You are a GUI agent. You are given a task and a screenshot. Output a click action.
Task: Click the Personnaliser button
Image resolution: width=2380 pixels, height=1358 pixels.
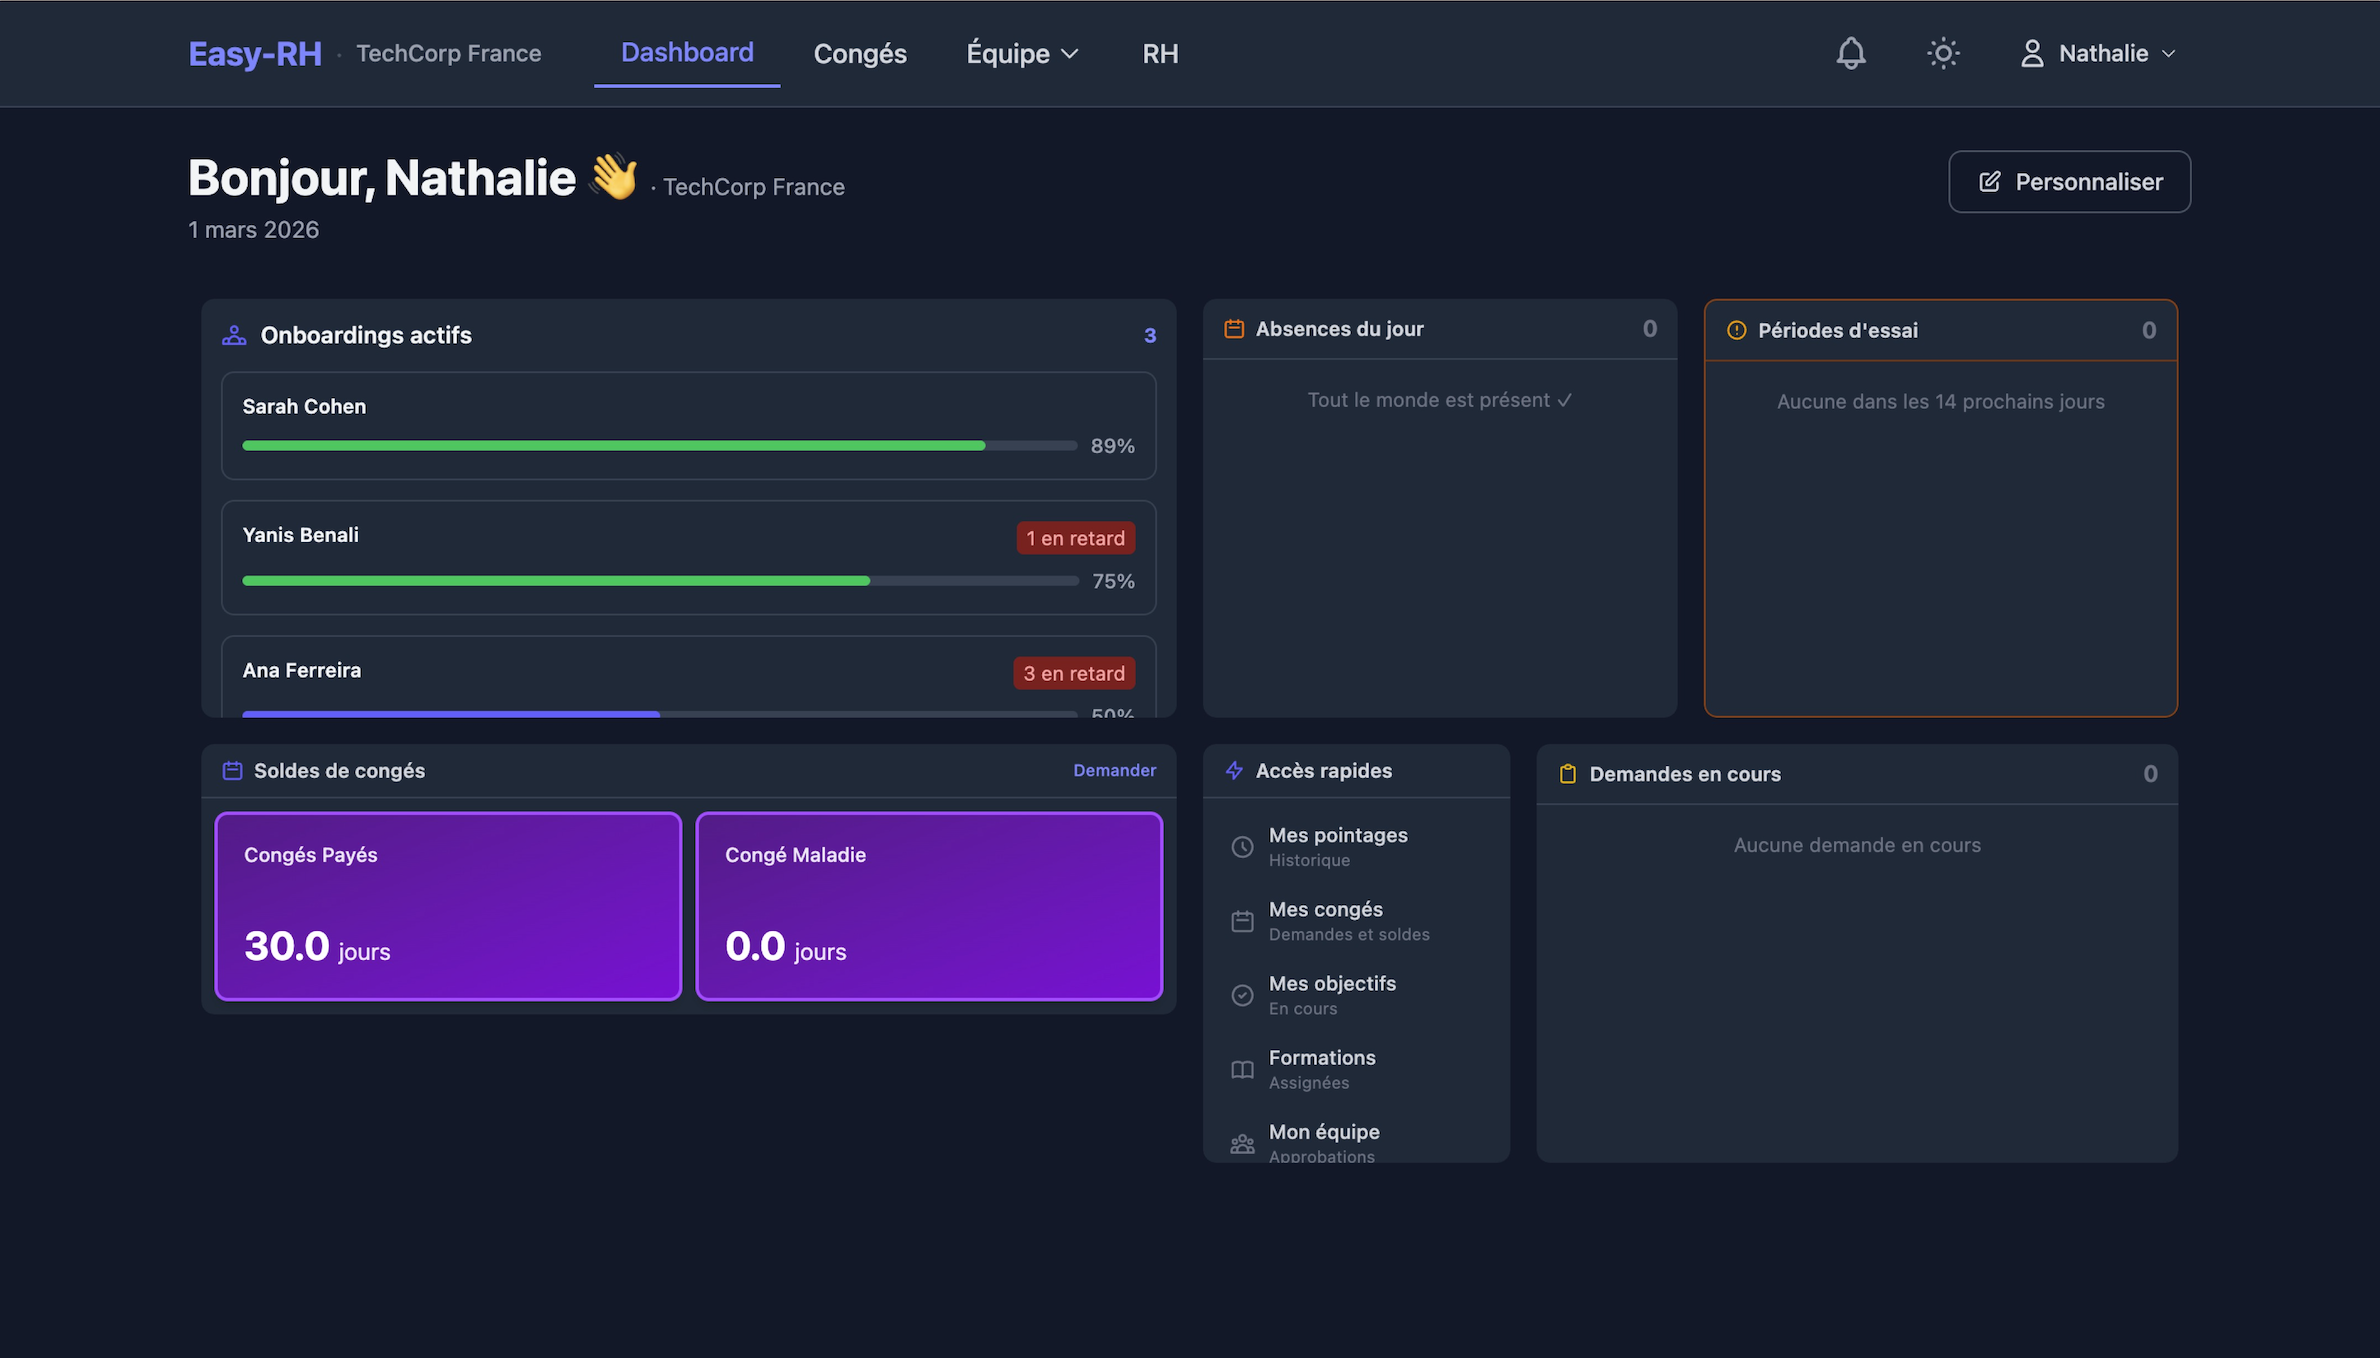(x=2069, y=181)
